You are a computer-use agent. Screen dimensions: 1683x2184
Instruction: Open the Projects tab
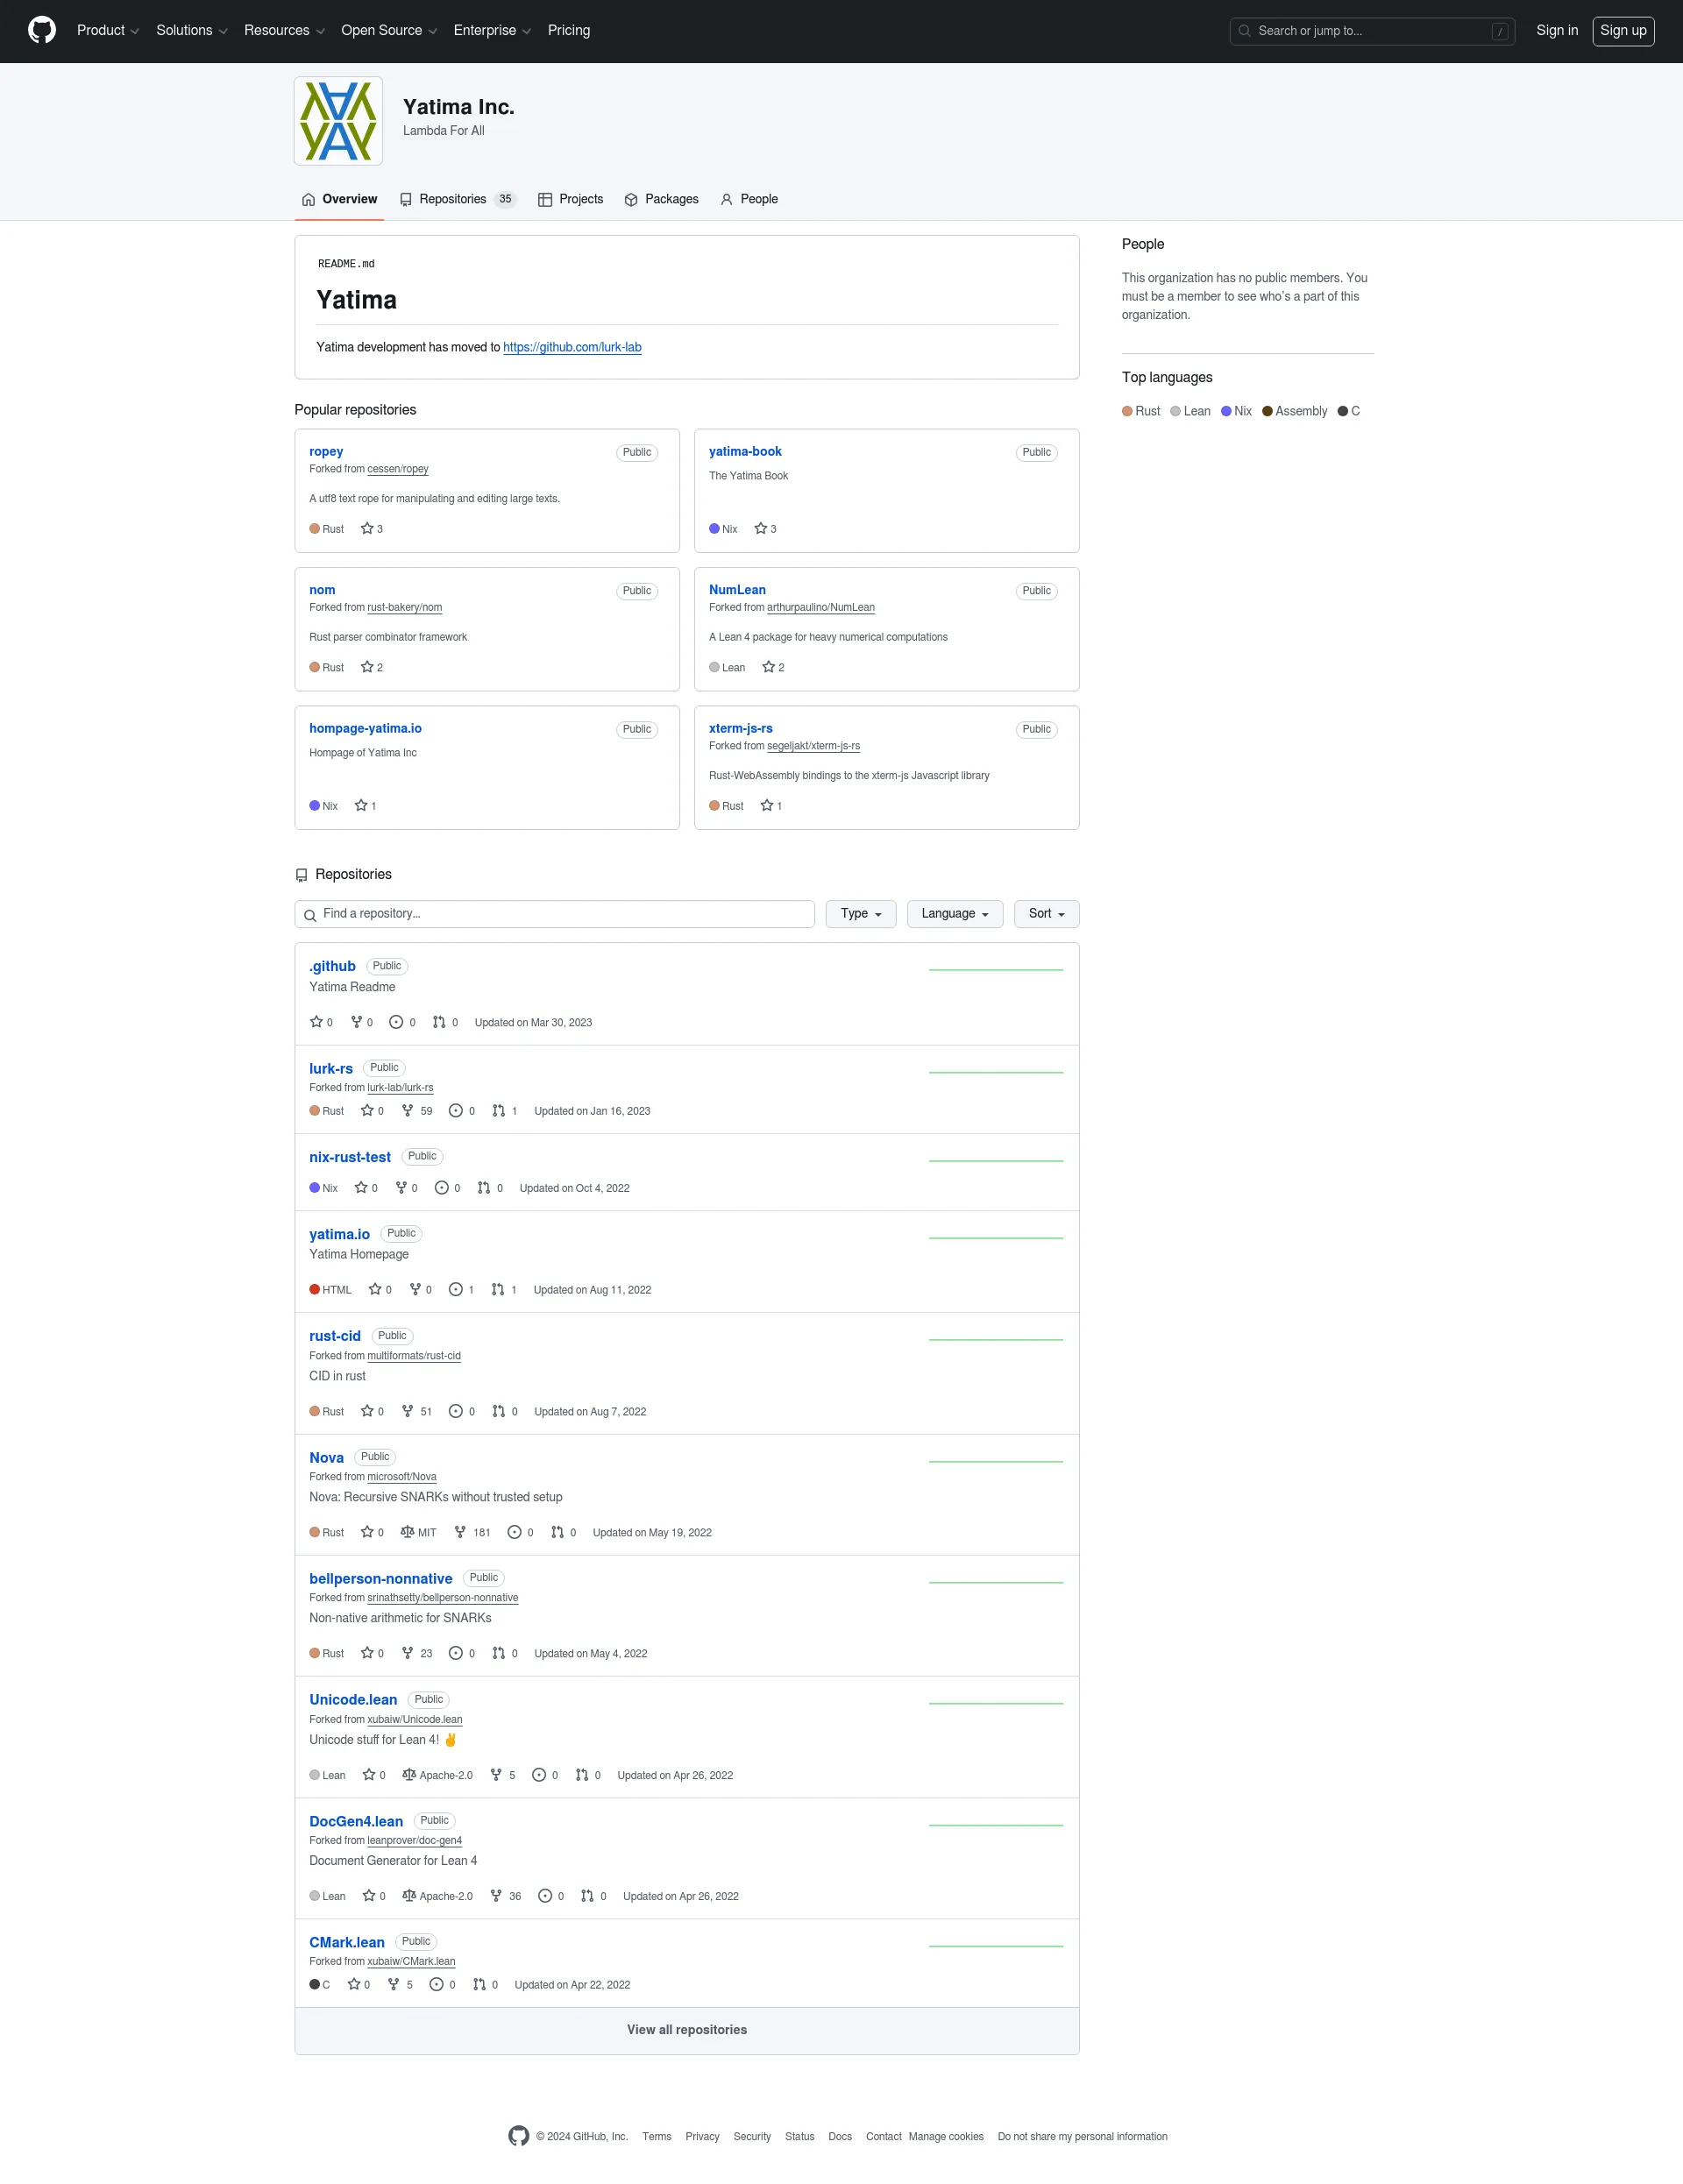click(571, 199)
